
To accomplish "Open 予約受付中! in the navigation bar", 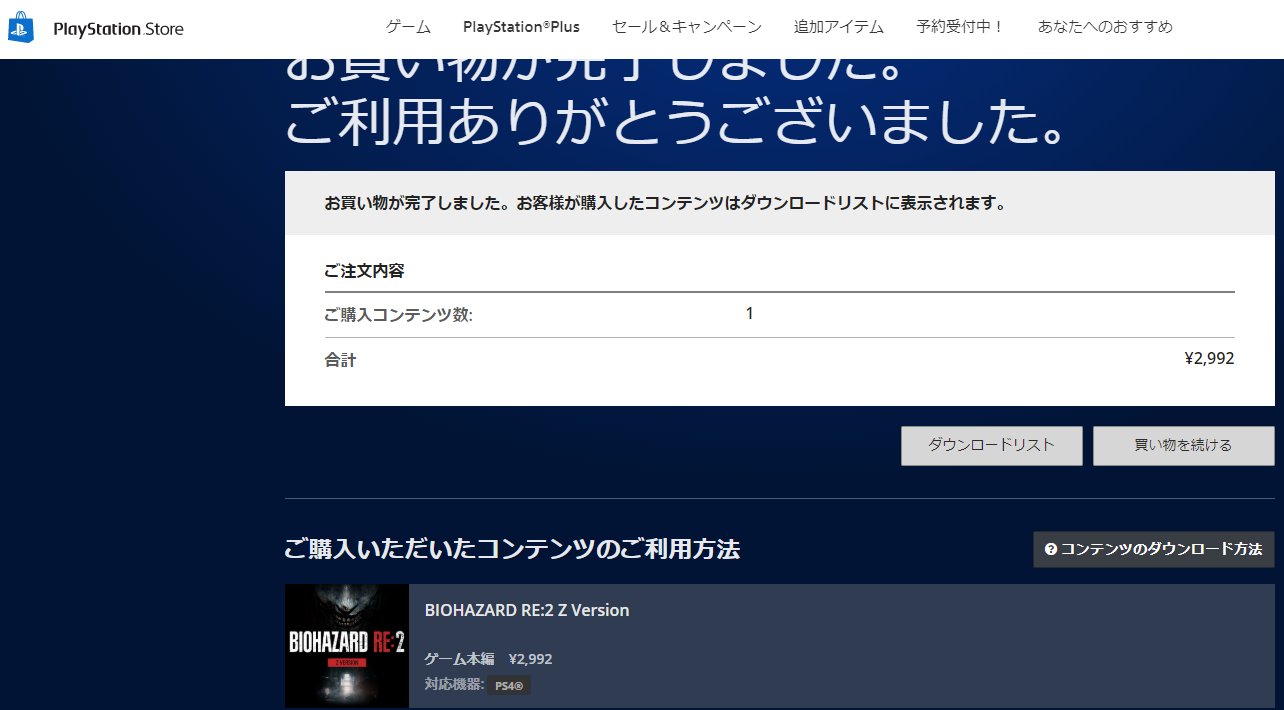I will (961, 27).
